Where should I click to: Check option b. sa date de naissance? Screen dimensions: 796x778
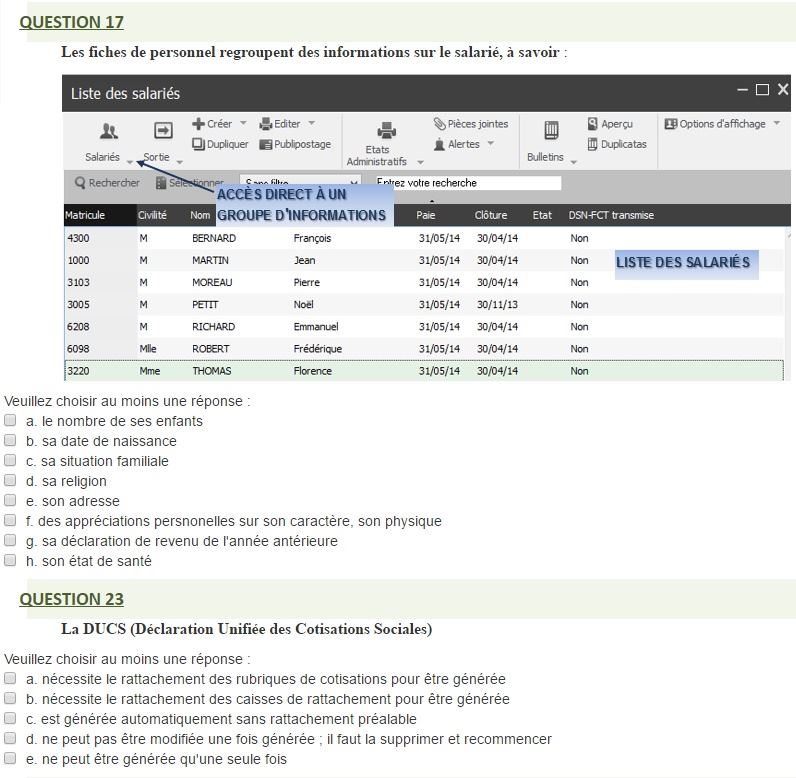(10, 440)
